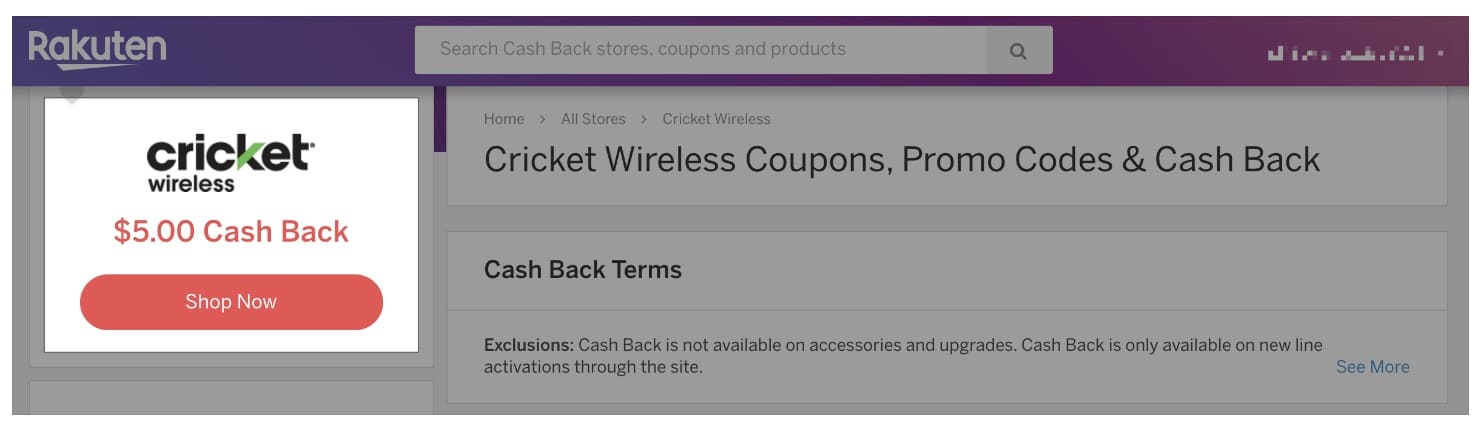
Task: Click the magnifying glass search icon
Action: pos(1018,51)
